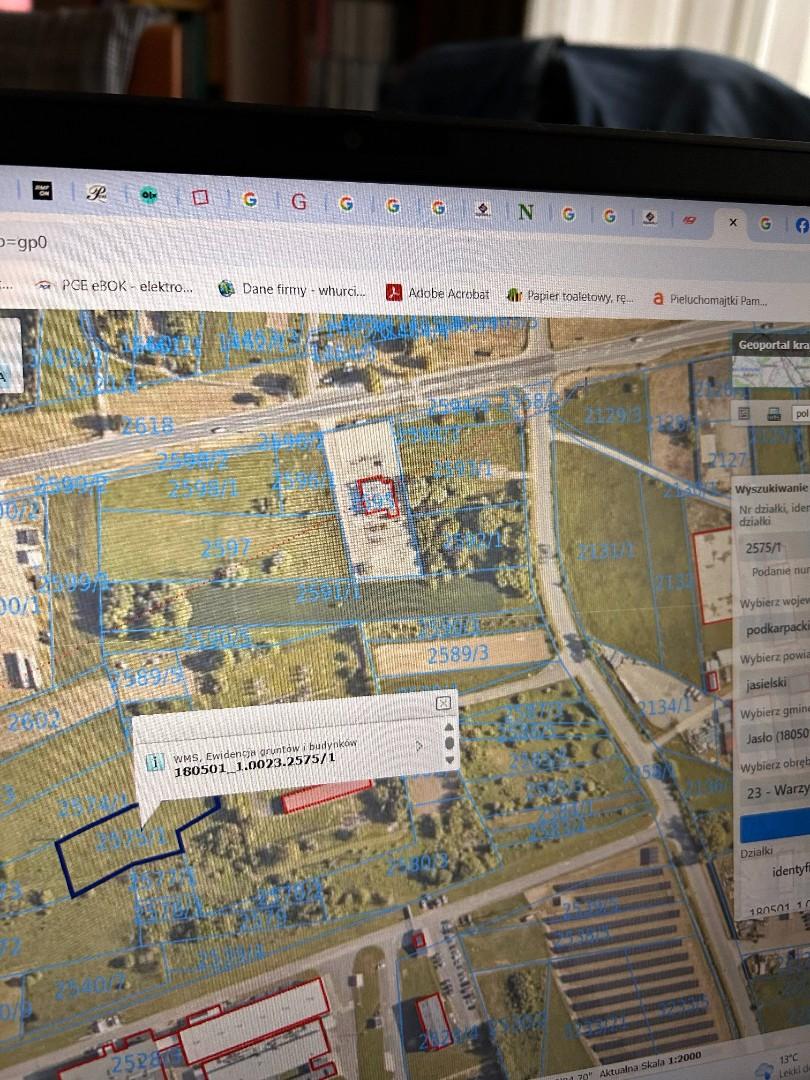Open the green N favicon browser tab

coord(526,211)
